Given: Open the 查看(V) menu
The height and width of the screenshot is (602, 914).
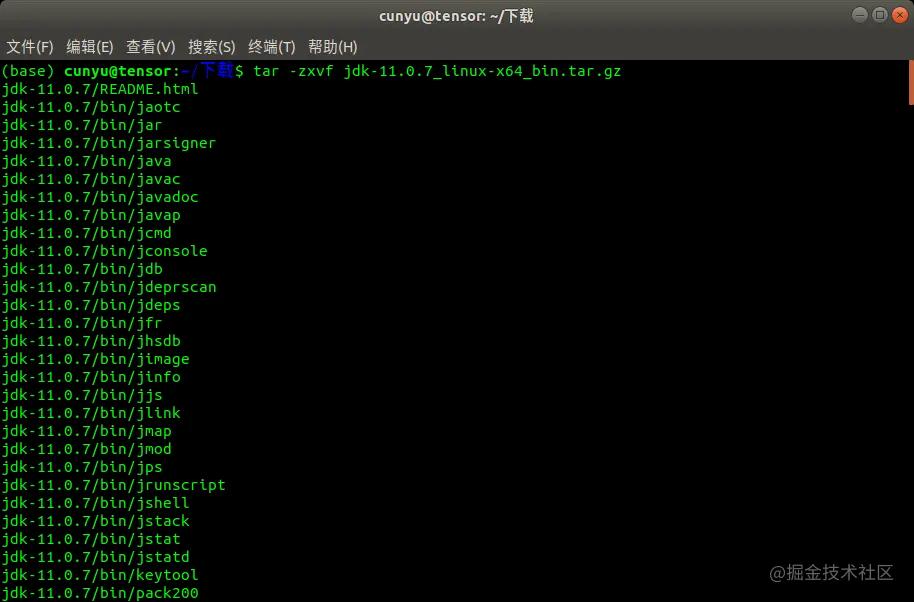Looking at the screenshot, I should (x=150, y=47).
